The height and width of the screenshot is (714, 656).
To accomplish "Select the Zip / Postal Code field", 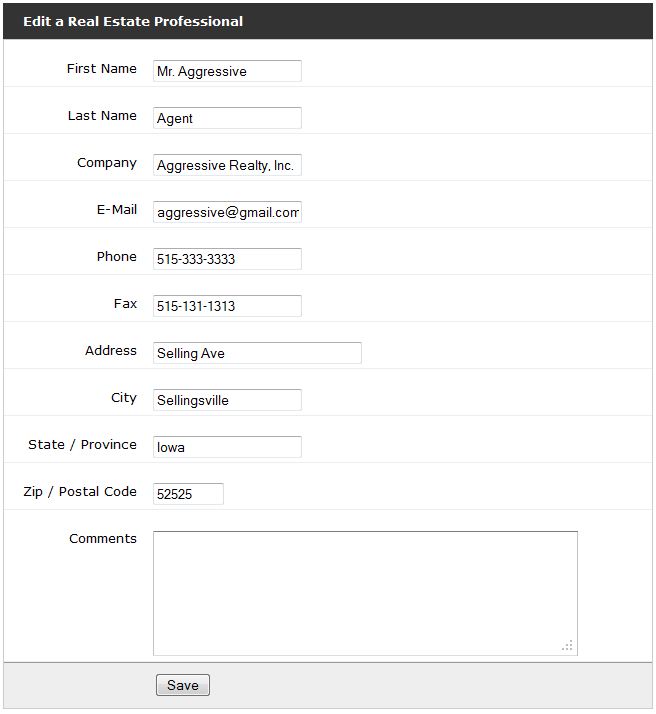I will coord(188,494).
